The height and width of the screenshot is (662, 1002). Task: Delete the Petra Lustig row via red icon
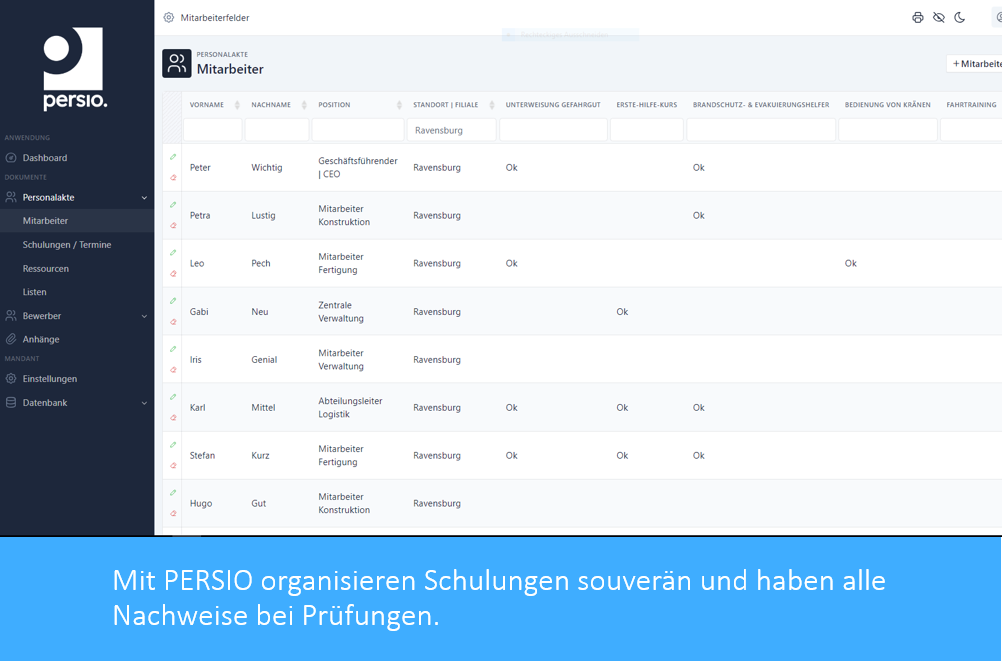(173, 226)
